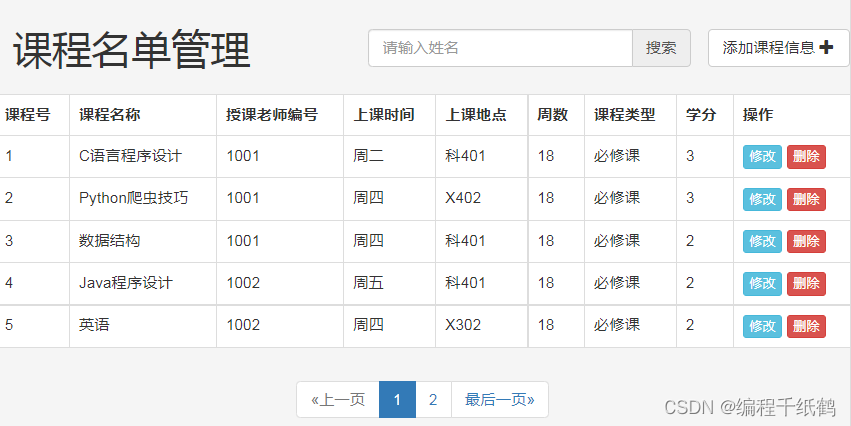This screenshot has height=426, width=851.
Task: Click the 课程名单管理 page title
Action: [x=131, y=50]
